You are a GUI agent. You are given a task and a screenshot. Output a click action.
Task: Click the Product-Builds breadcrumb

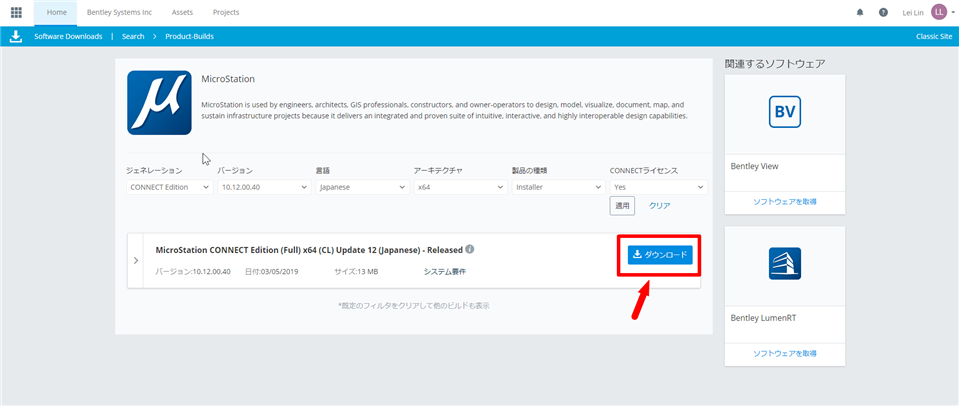coord(190,37)
